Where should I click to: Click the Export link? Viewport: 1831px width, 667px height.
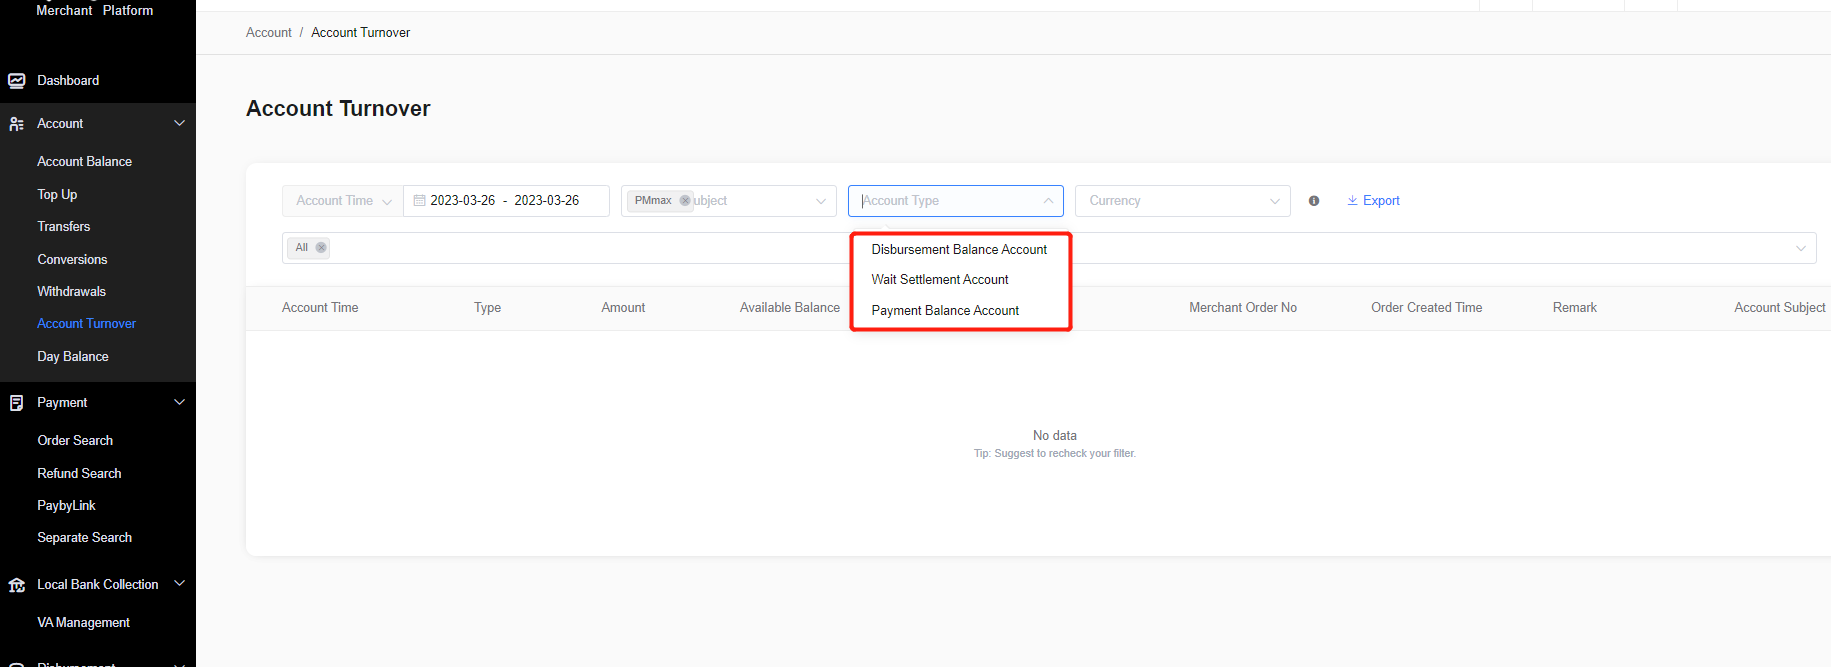[1374, 201]
